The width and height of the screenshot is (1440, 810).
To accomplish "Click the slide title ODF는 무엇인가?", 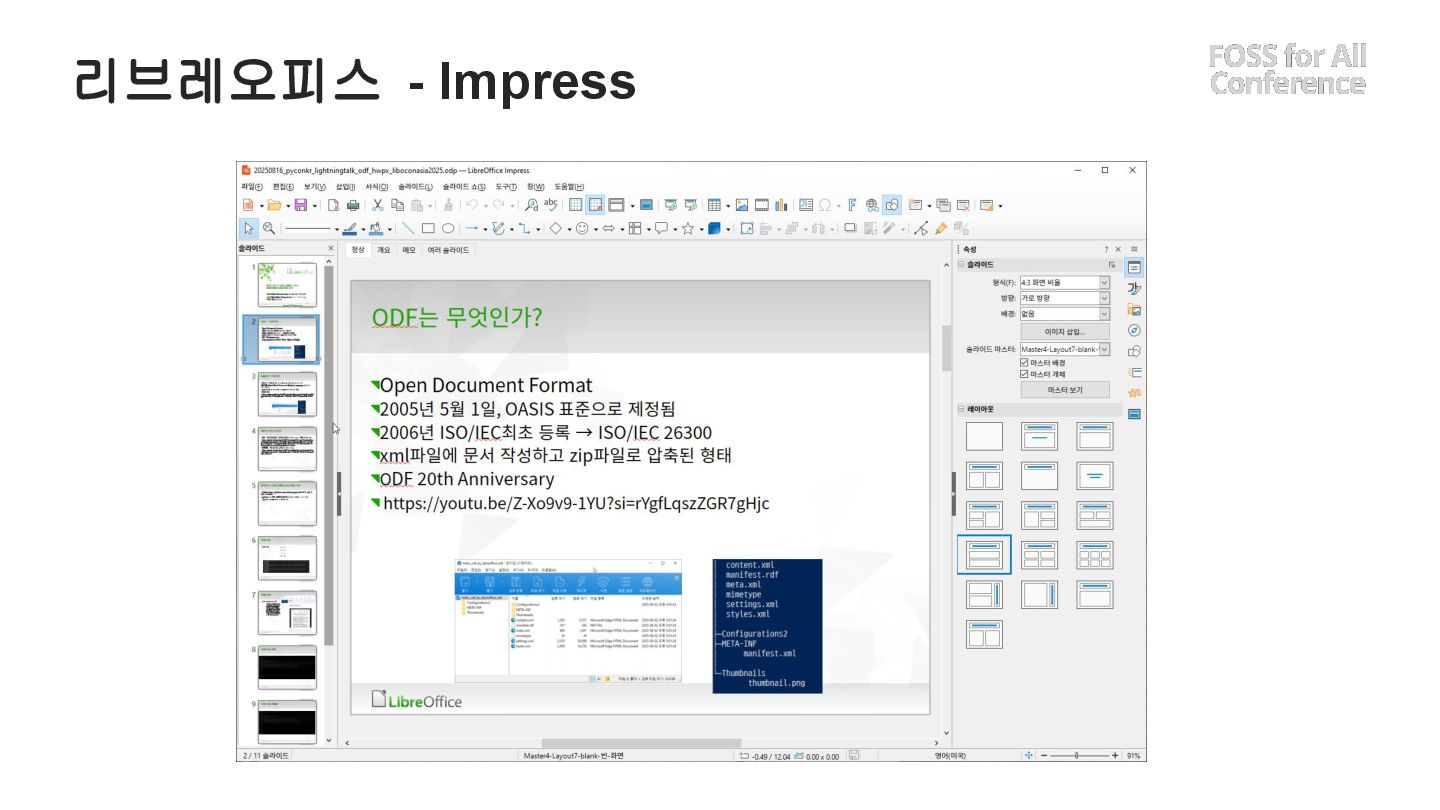I will point(457,317).
